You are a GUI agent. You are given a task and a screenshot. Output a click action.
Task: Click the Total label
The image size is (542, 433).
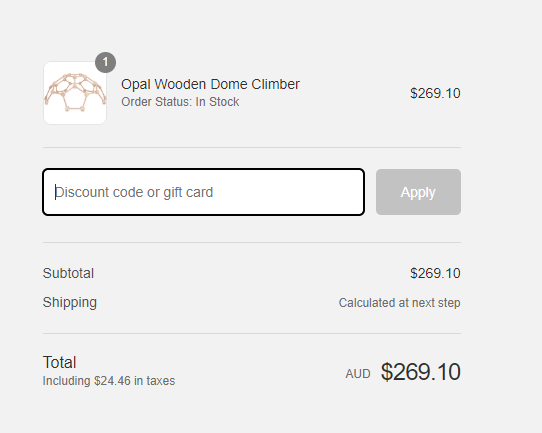[x=59, y=363]
